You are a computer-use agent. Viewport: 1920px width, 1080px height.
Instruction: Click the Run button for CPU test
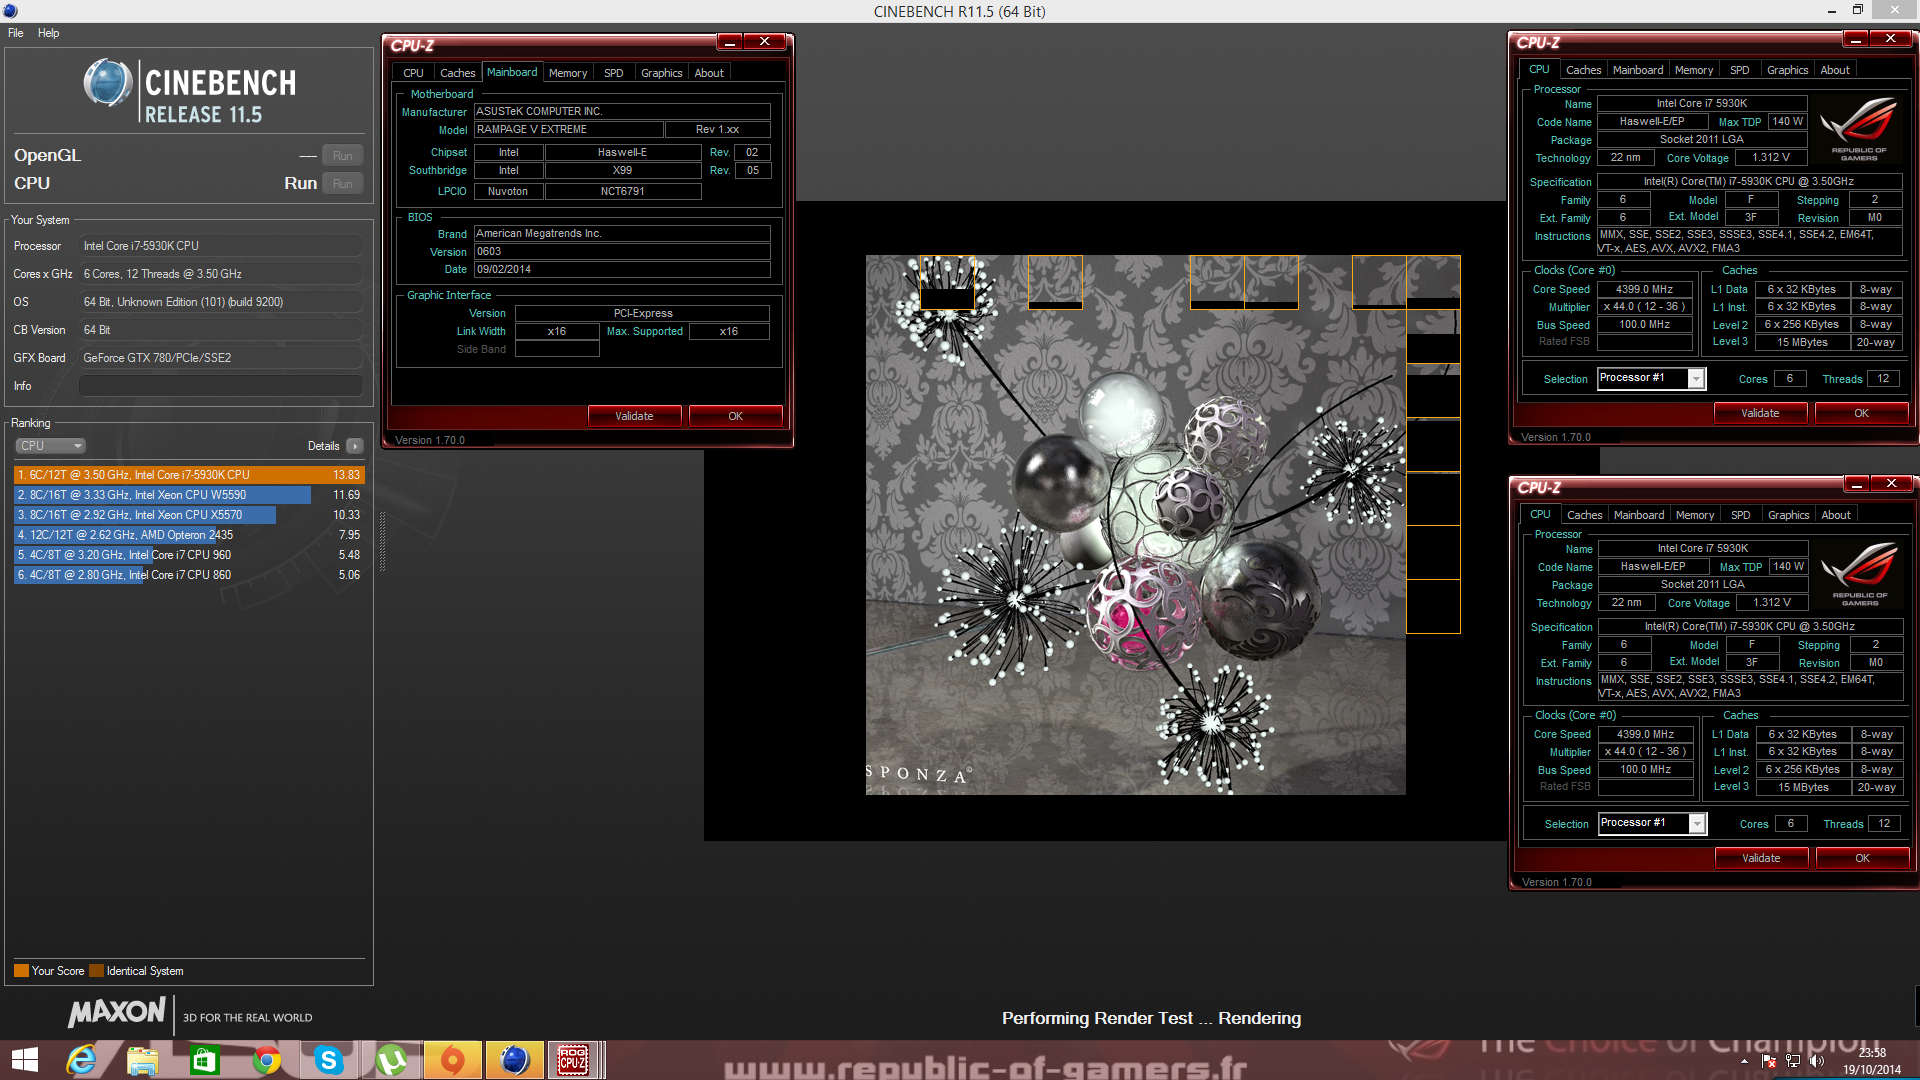[x=342, y=184]
